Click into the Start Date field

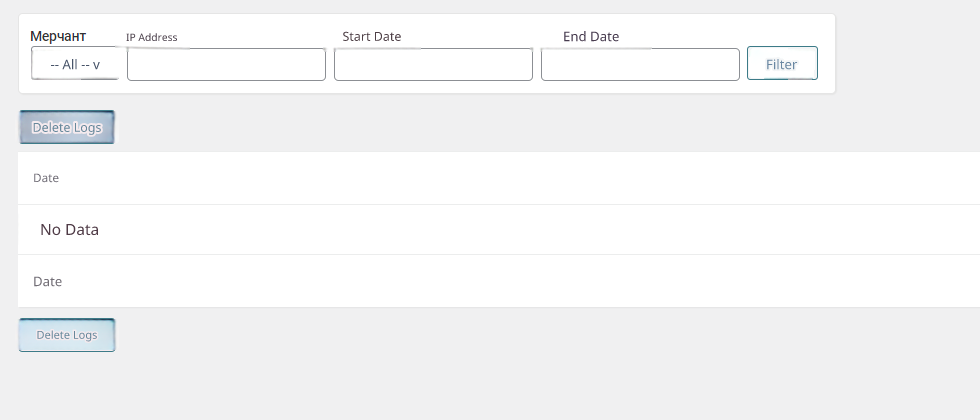pyautogui.click(x=433, y=64)
